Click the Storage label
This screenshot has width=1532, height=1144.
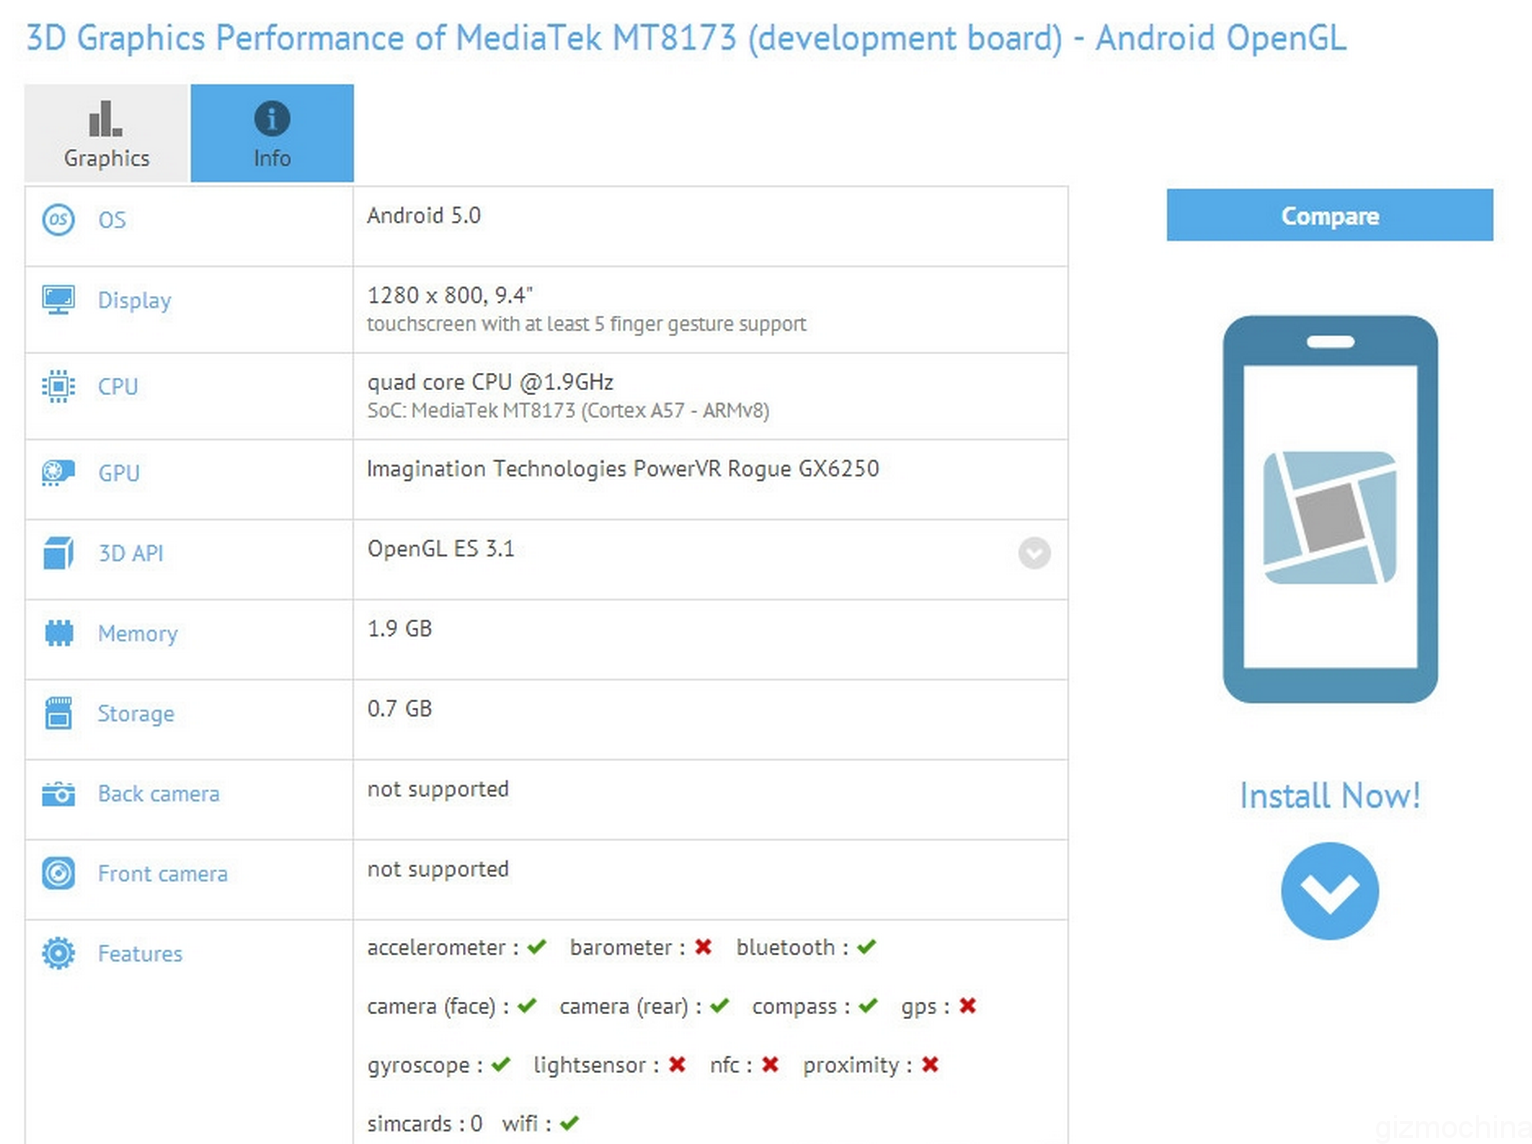(136, 714)
